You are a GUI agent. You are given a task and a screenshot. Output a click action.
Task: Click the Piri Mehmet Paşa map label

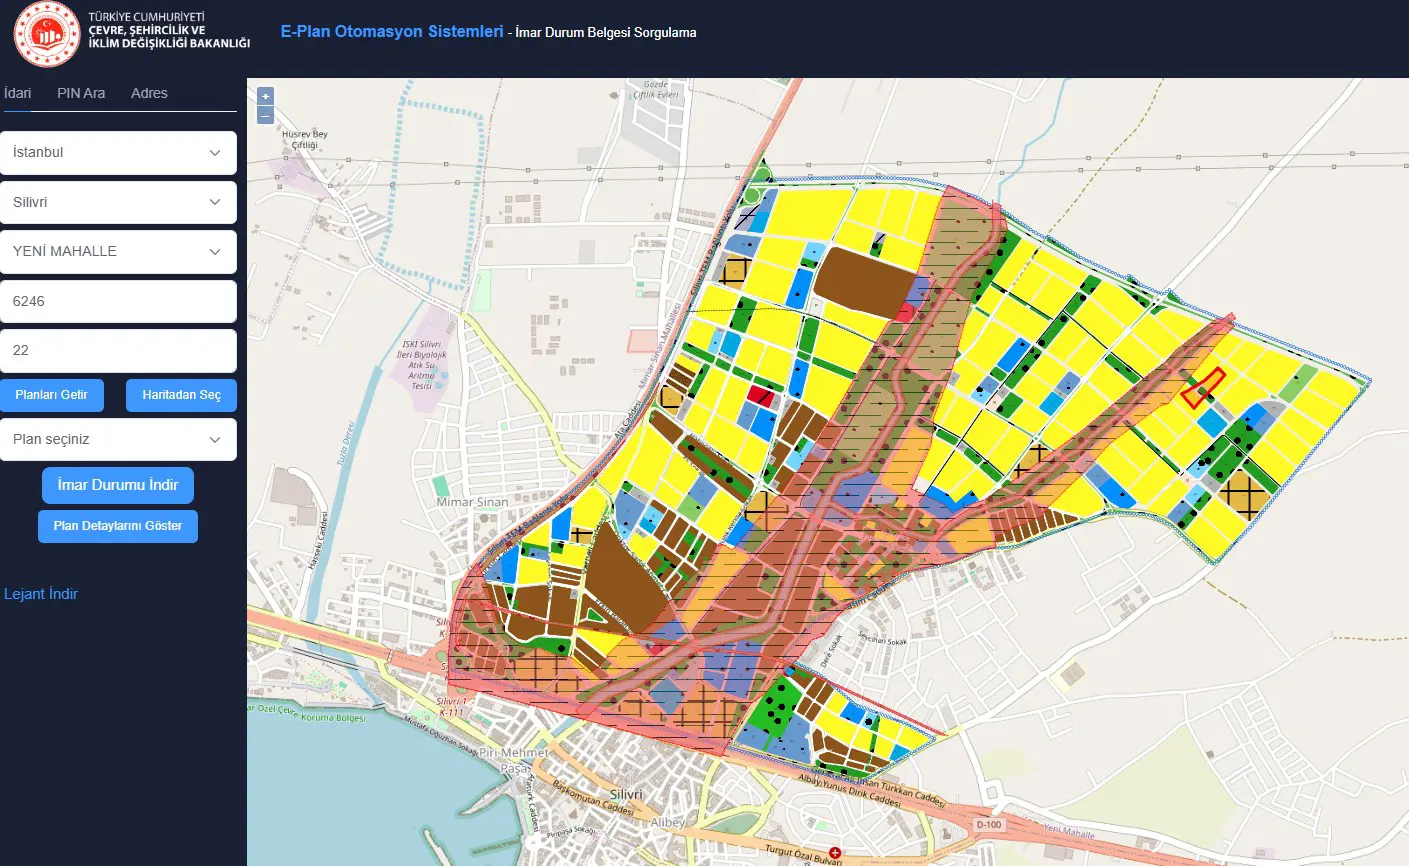[x=515, y=760]
